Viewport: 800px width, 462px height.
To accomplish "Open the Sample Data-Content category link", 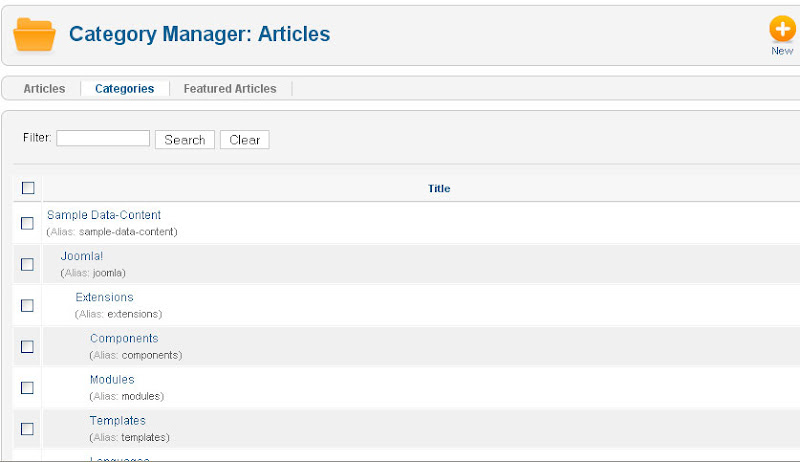I will [104, 215].
